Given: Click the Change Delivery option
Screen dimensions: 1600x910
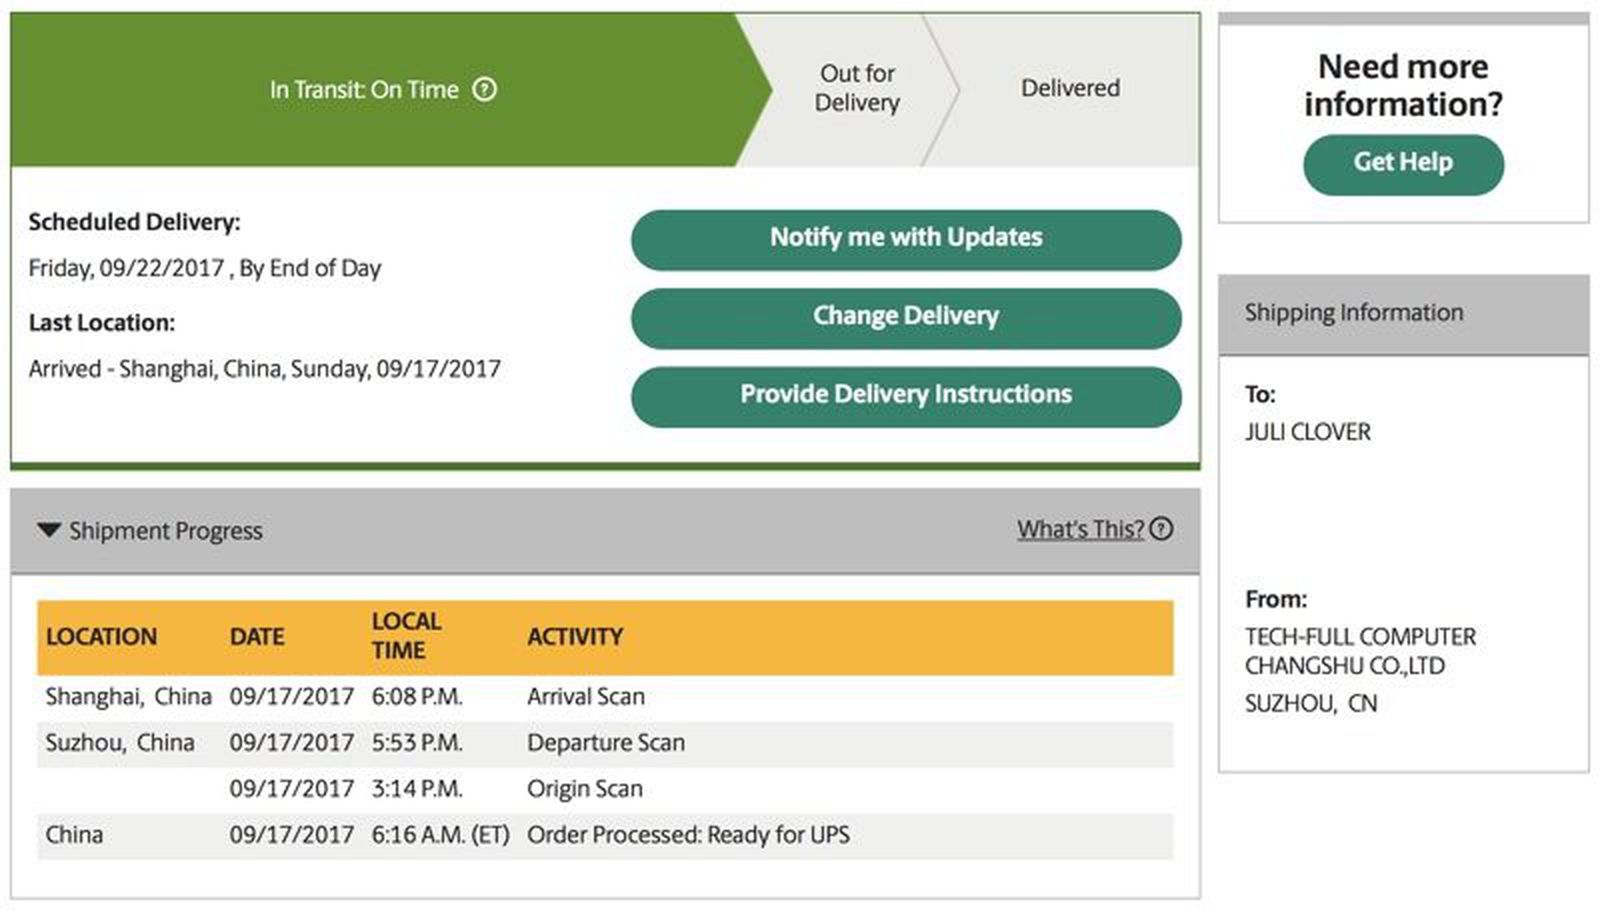Looking at the screenshot, I should (x=904, y=316).
